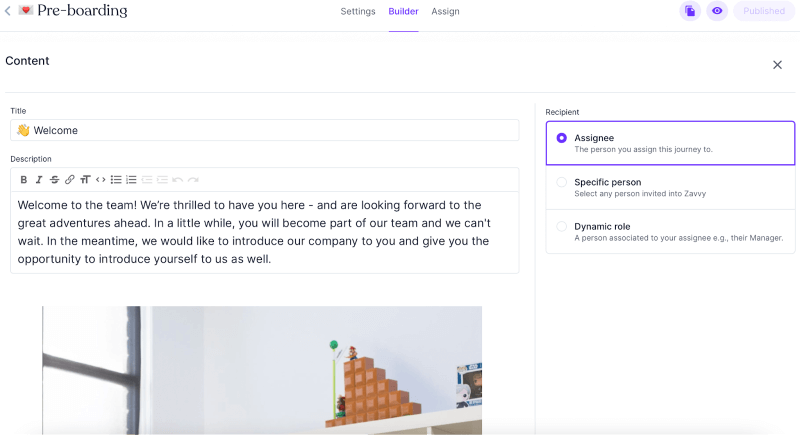Choose Specific person as recipient
800x435 pixels.
(x=561, y=182)
